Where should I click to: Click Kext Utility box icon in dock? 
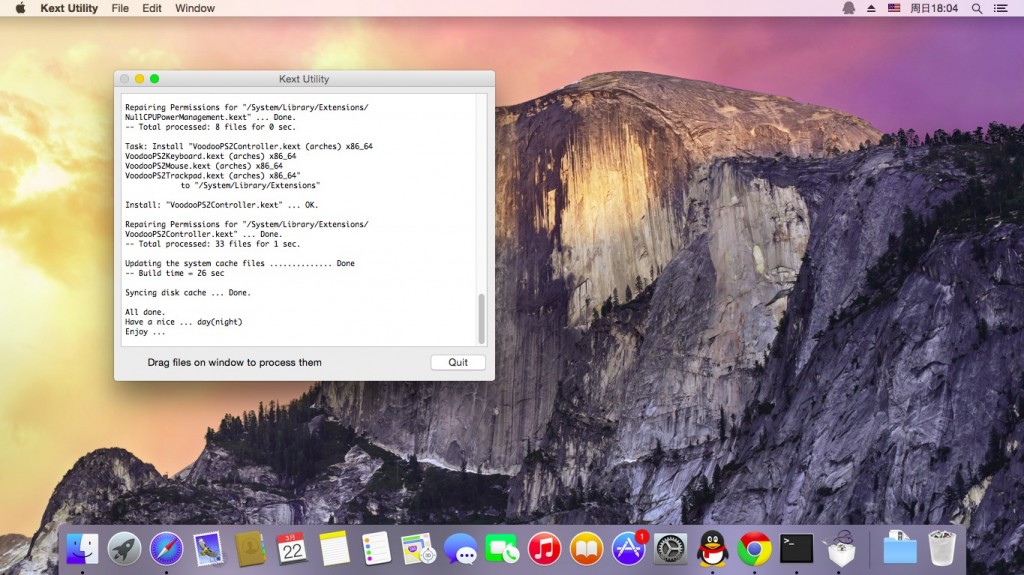click(839, 549)
